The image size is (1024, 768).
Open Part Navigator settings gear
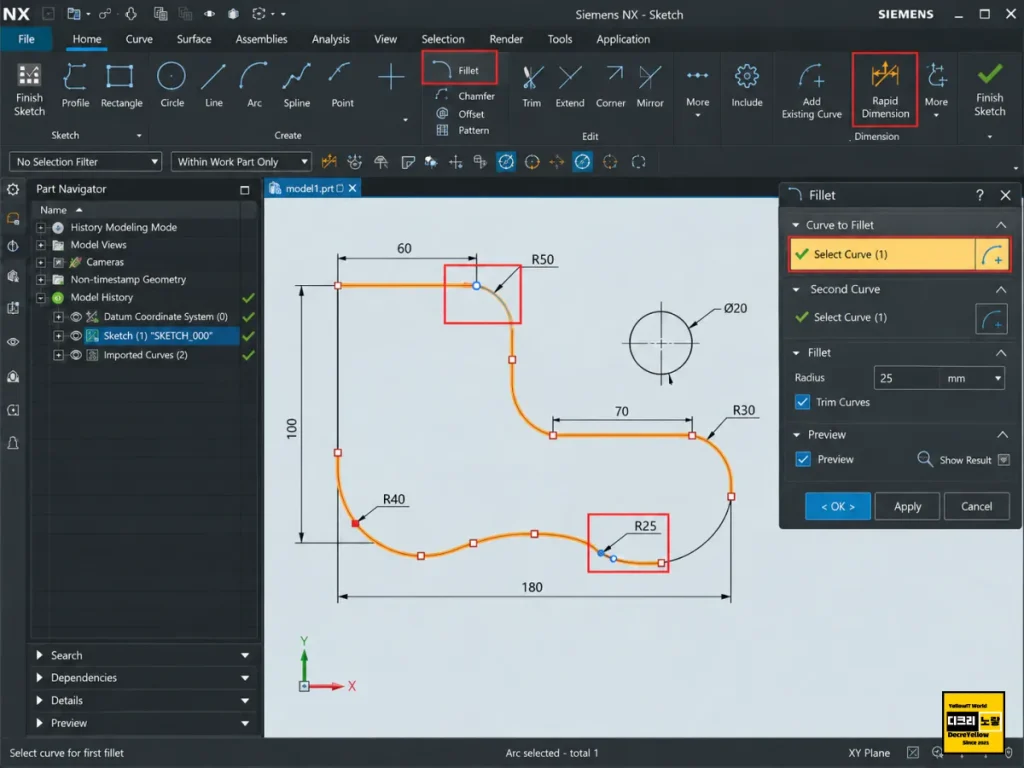coord(13,189)
